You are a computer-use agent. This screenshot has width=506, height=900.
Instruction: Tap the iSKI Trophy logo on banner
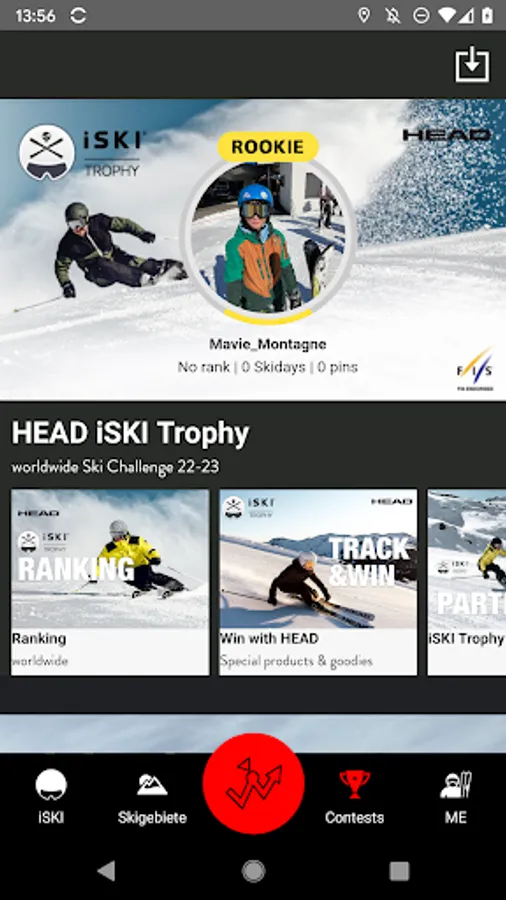point(82,153)
